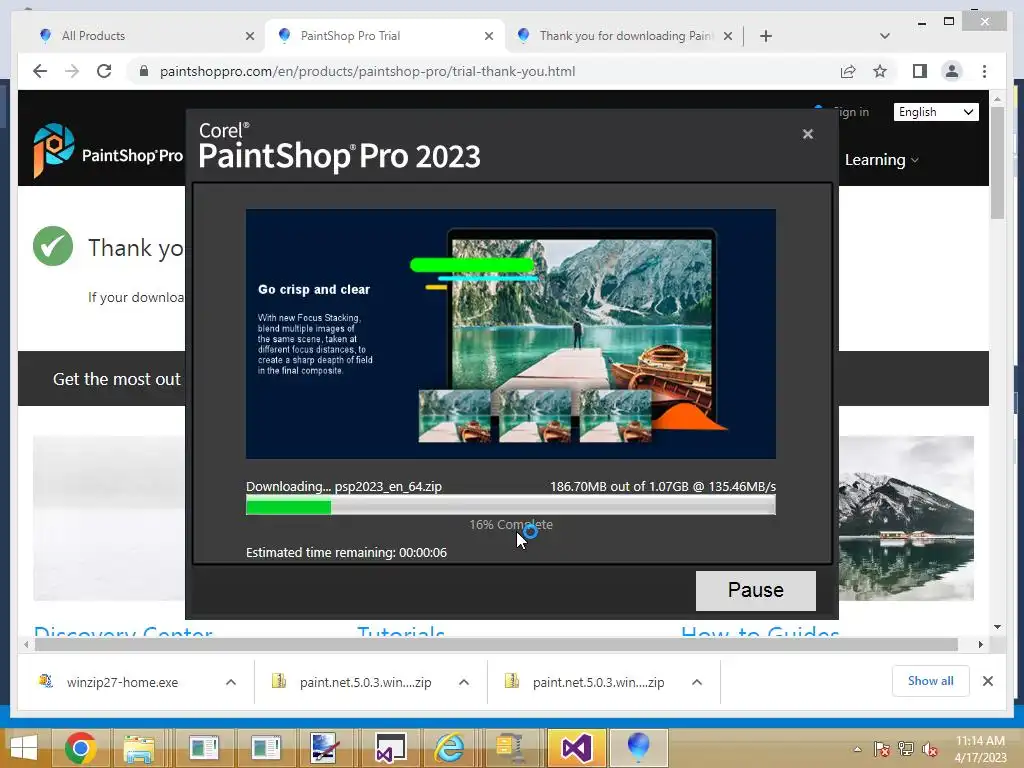
Task: Share this page icon
Action: [x=848, y=71]
